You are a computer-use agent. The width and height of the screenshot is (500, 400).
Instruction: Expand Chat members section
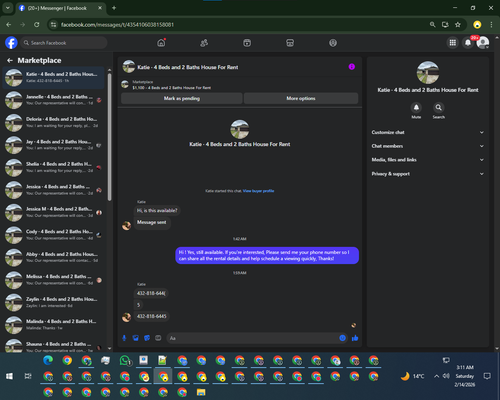[428, 146]
